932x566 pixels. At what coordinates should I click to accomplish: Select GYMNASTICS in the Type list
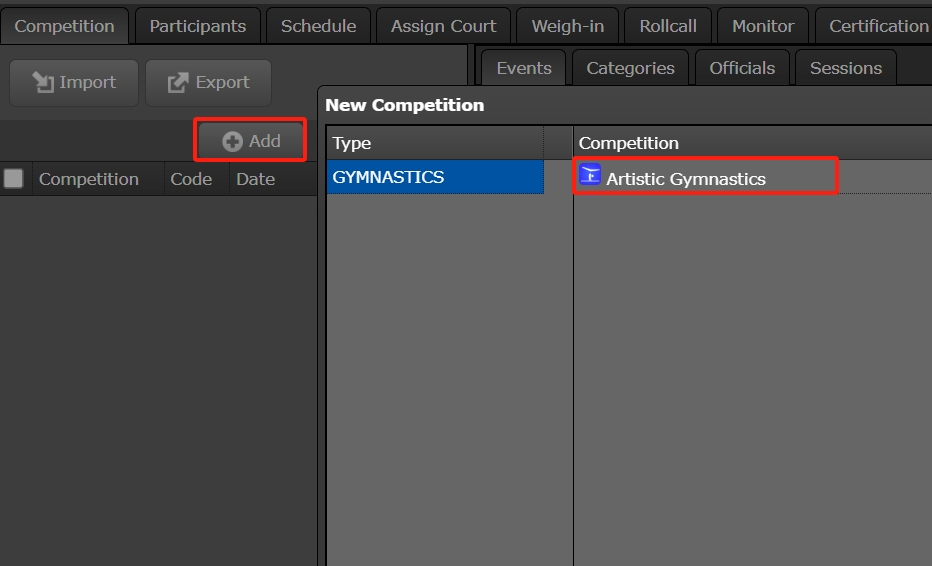pyautogui.click(x=389, y=177)
